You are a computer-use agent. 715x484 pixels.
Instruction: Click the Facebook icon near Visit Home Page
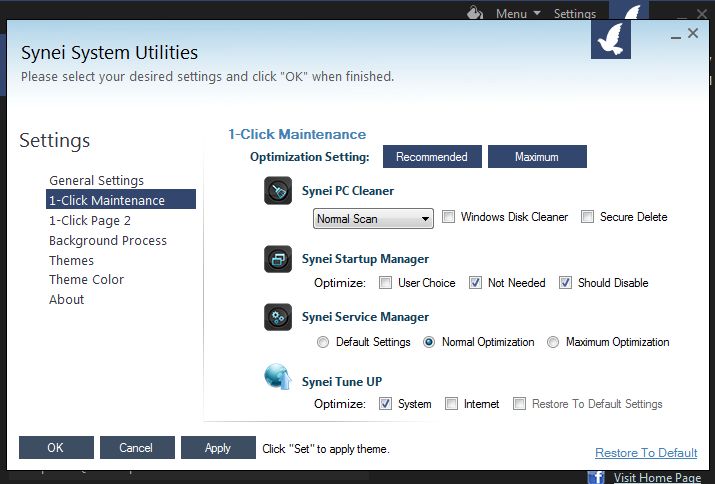[596, 477]
